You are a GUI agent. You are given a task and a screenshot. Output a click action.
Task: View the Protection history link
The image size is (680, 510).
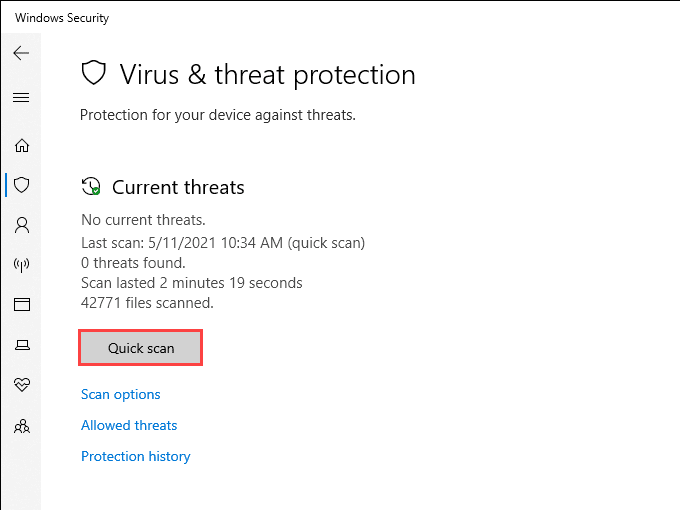click(136, 456)
